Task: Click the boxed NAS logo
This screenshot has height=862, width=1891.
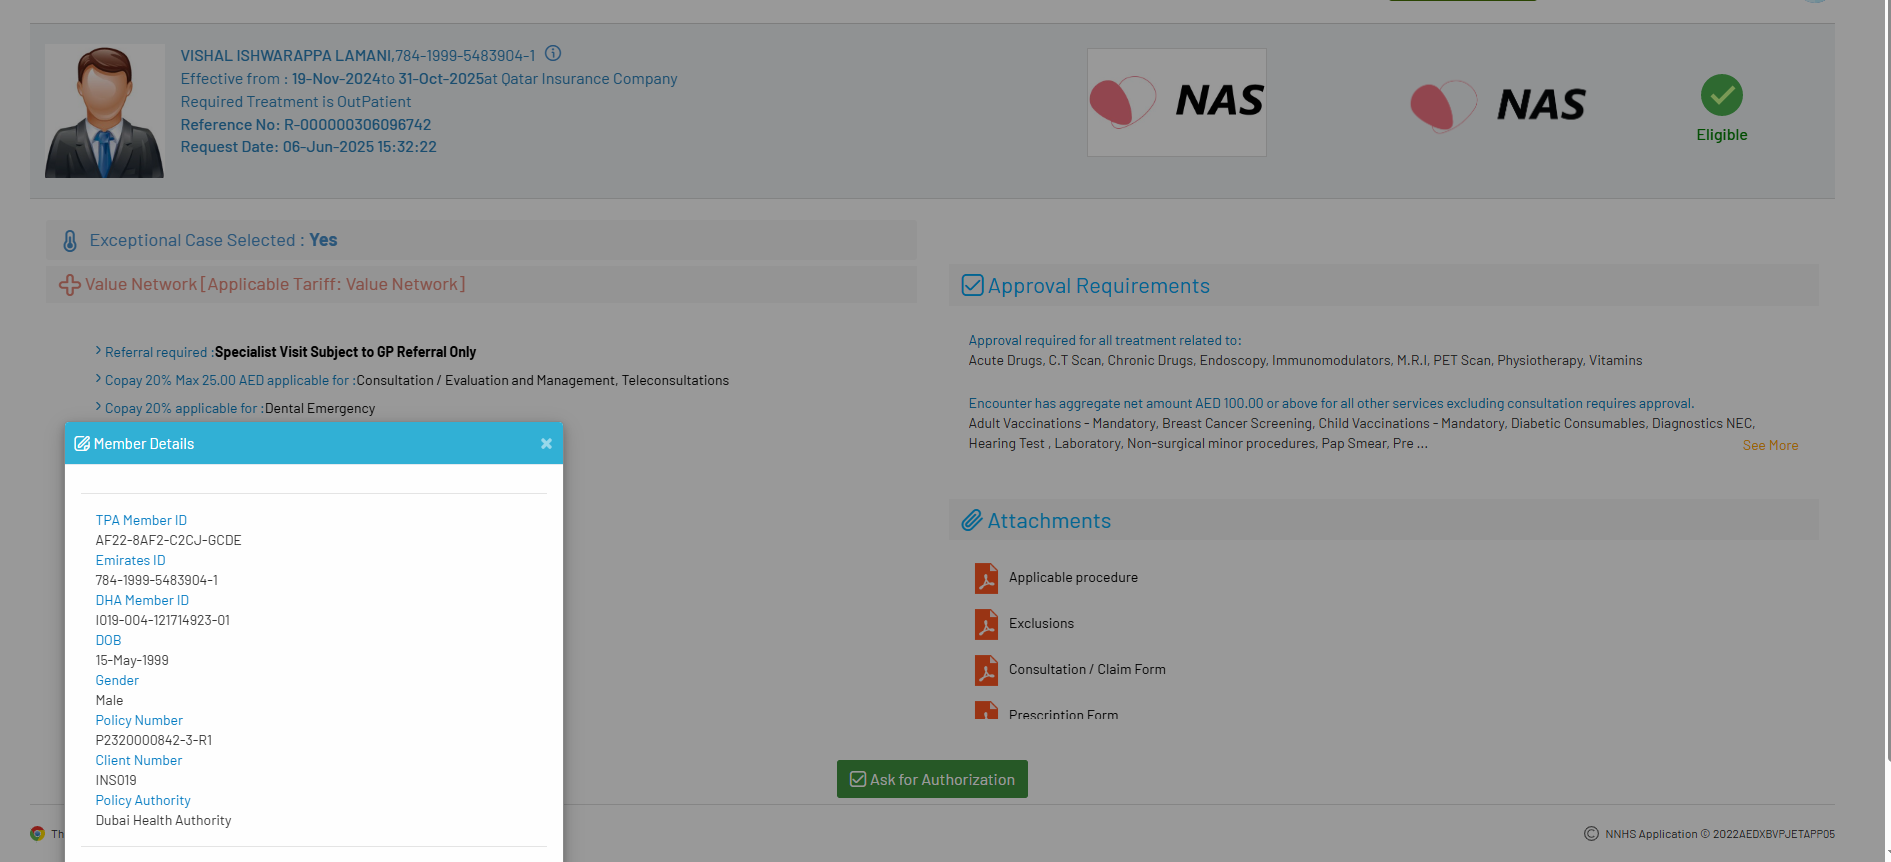Action: 1177,102
